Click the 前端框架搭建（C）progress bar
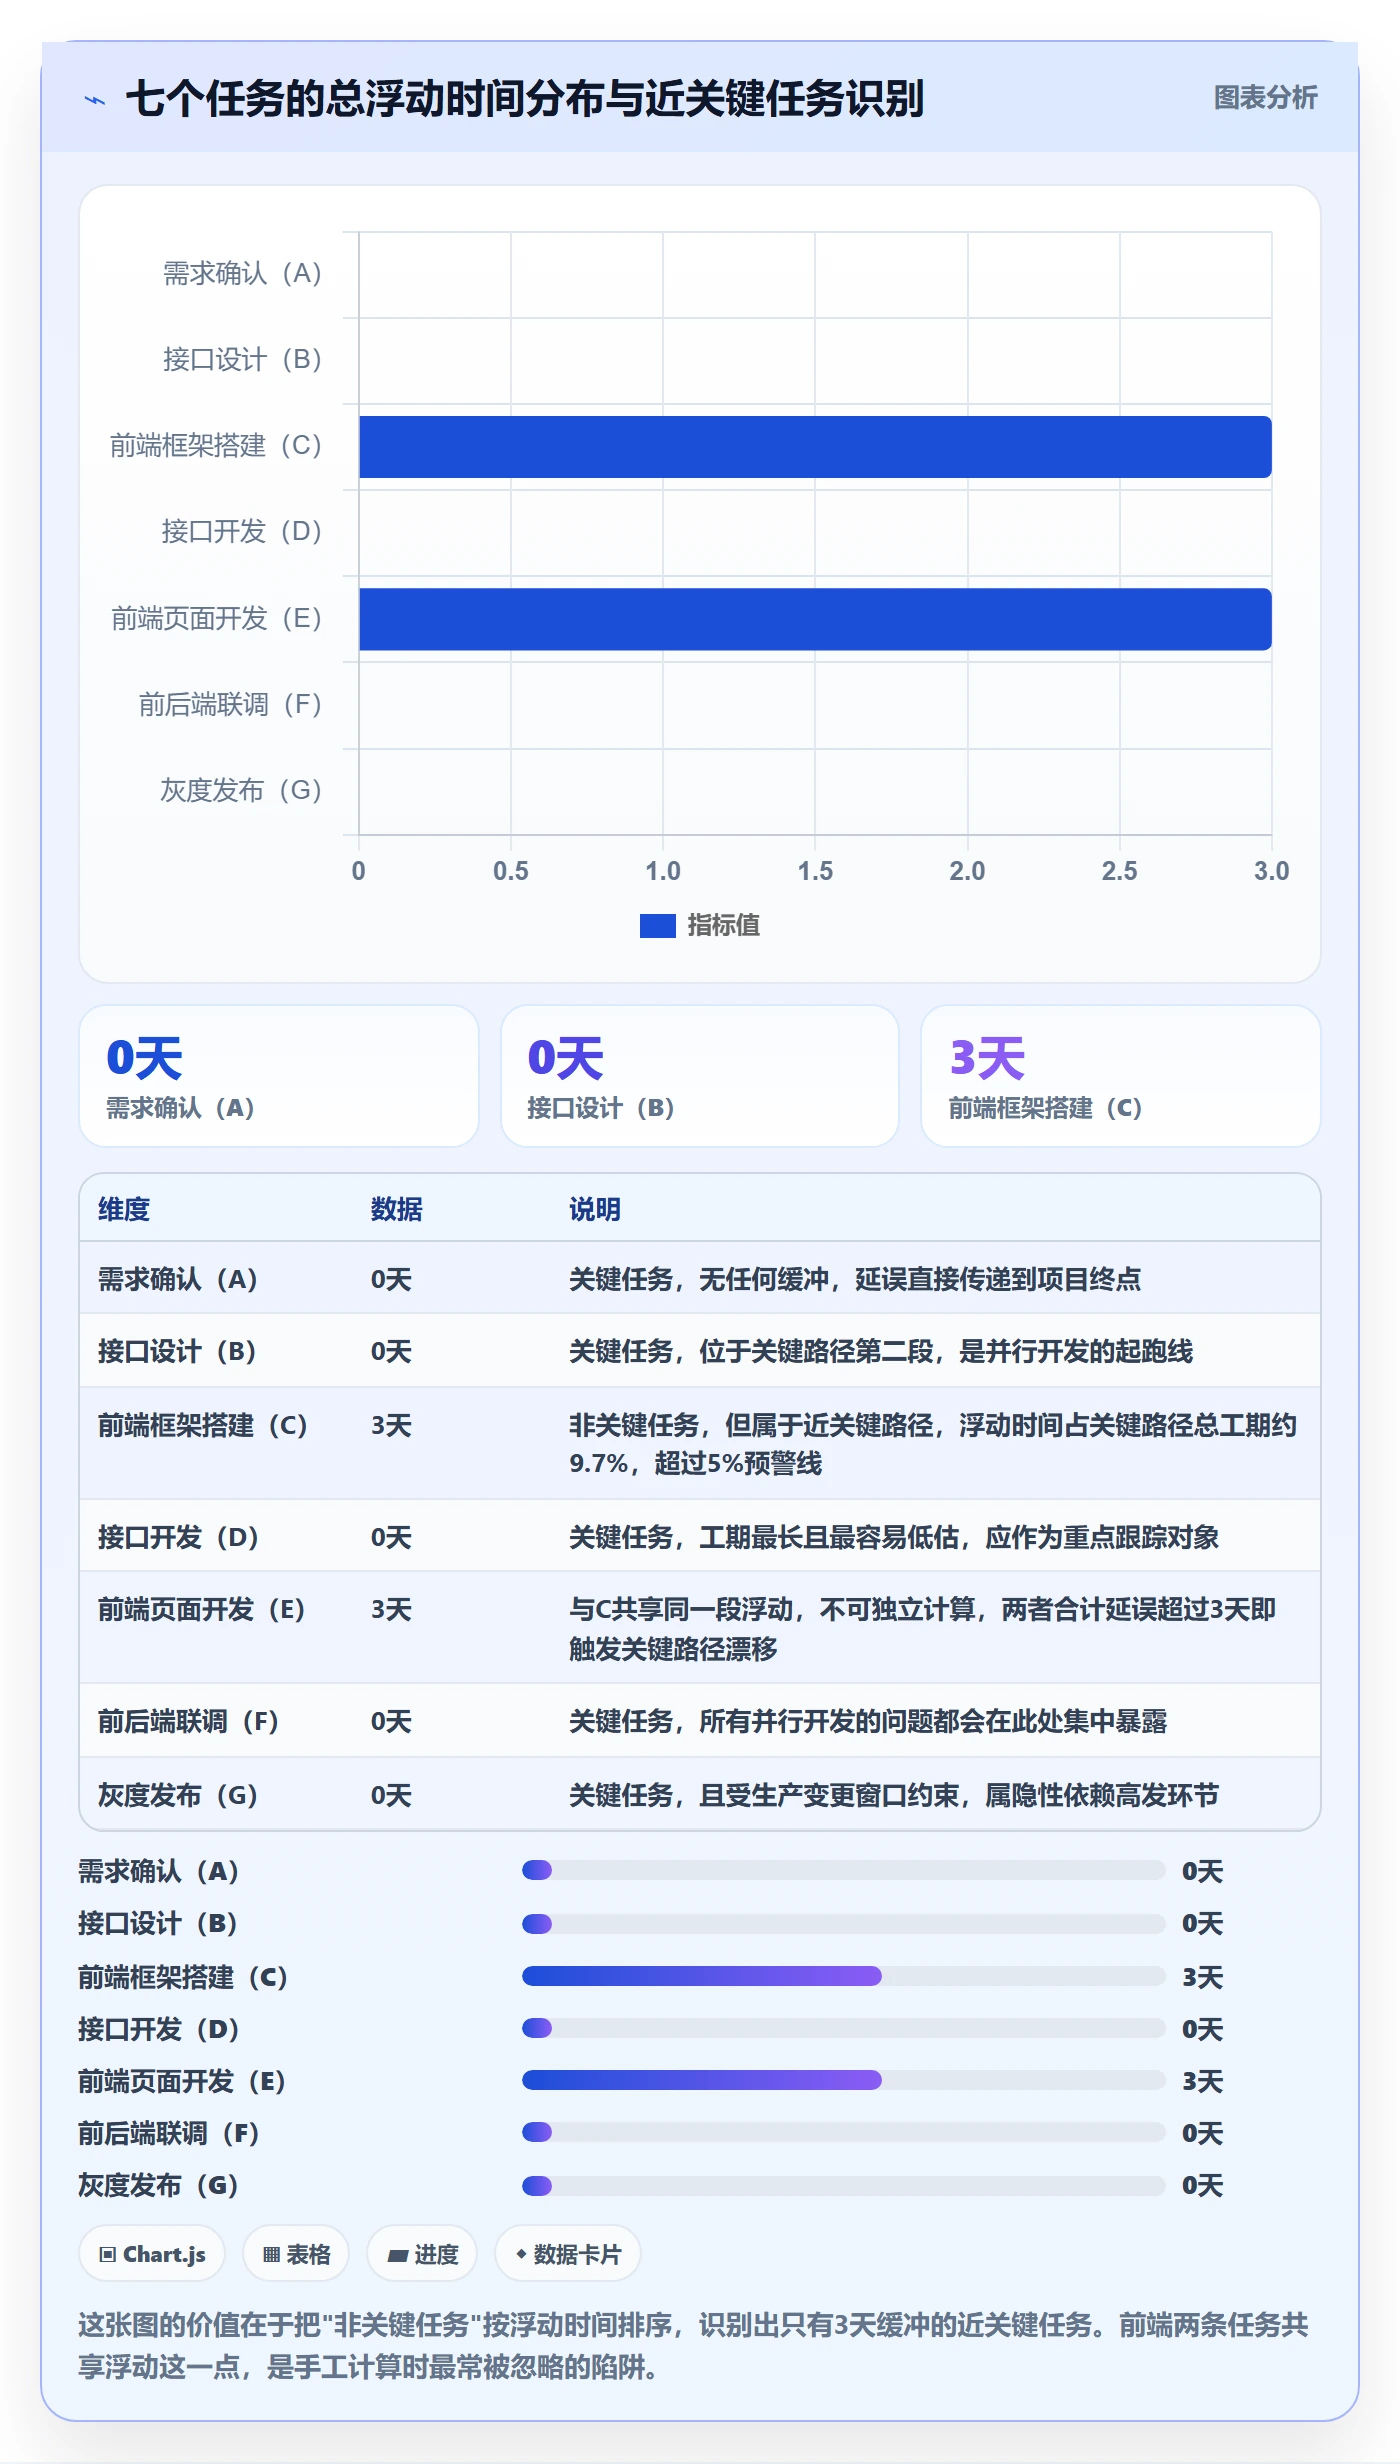 [x=843, y=1976]
